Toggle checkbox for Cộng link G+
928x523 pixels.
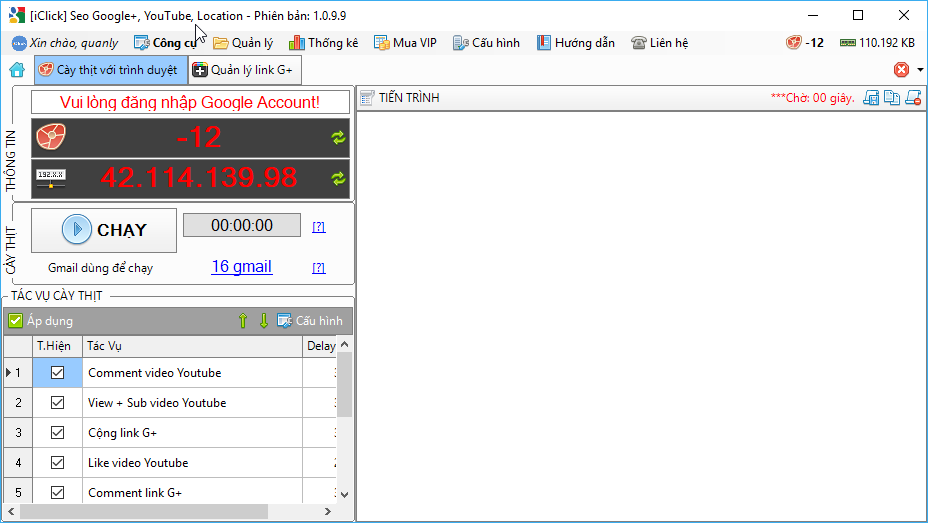click(x=57, y=433)
